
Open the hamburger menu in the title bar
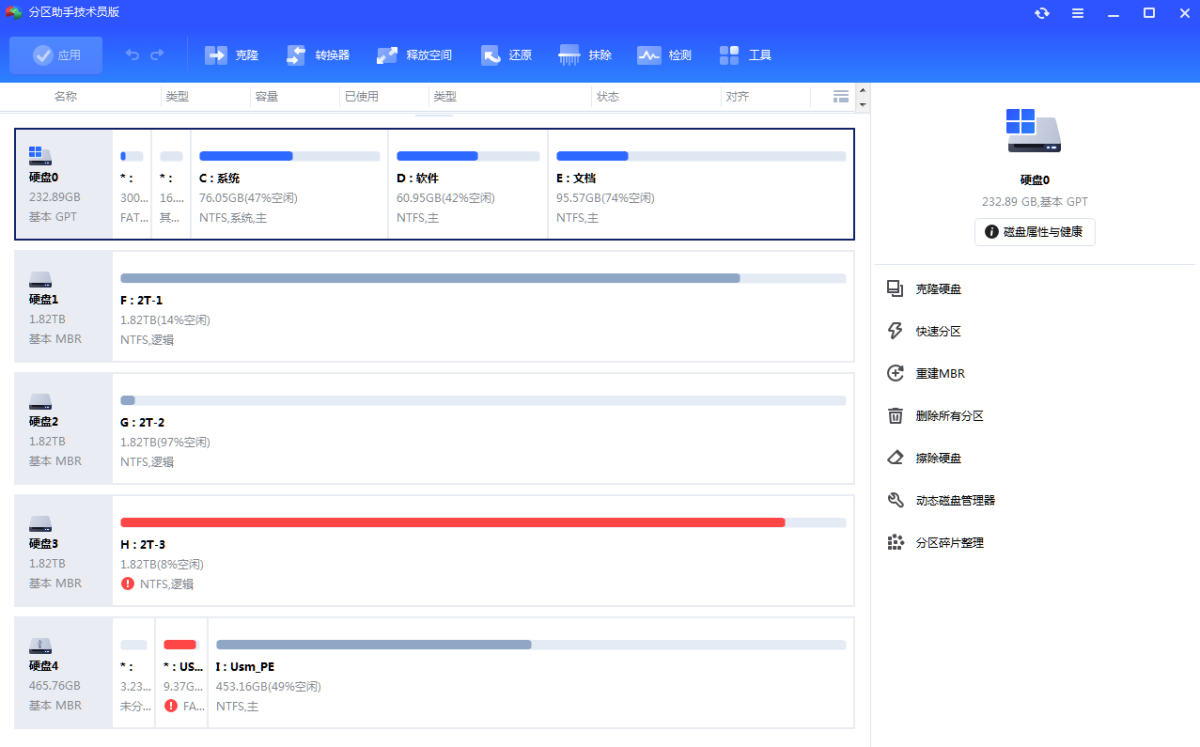[x=1077, y=13]
